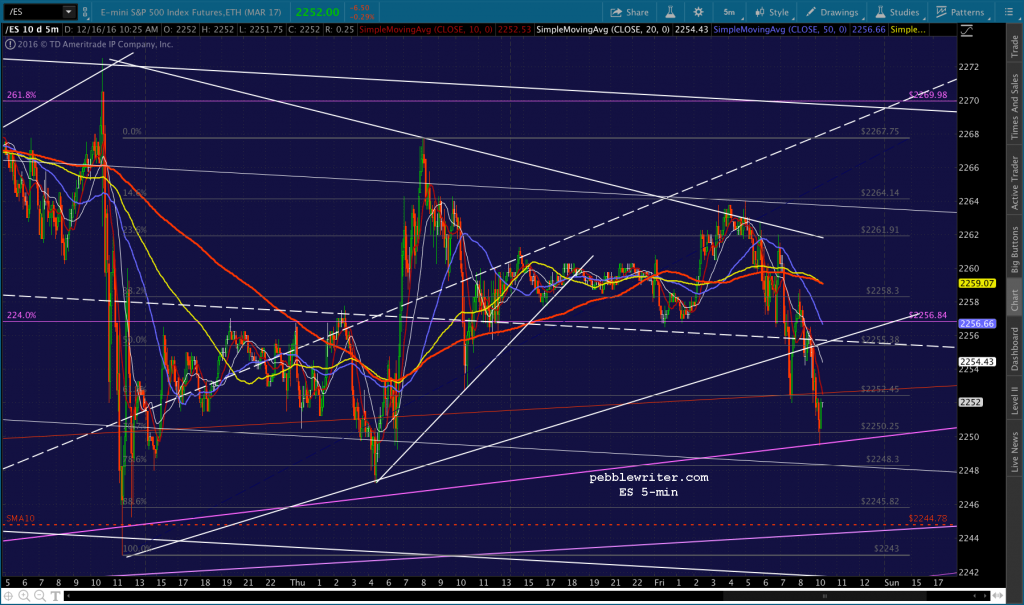
Task: Open chart settings gear icon
Action: coord(698,12)
